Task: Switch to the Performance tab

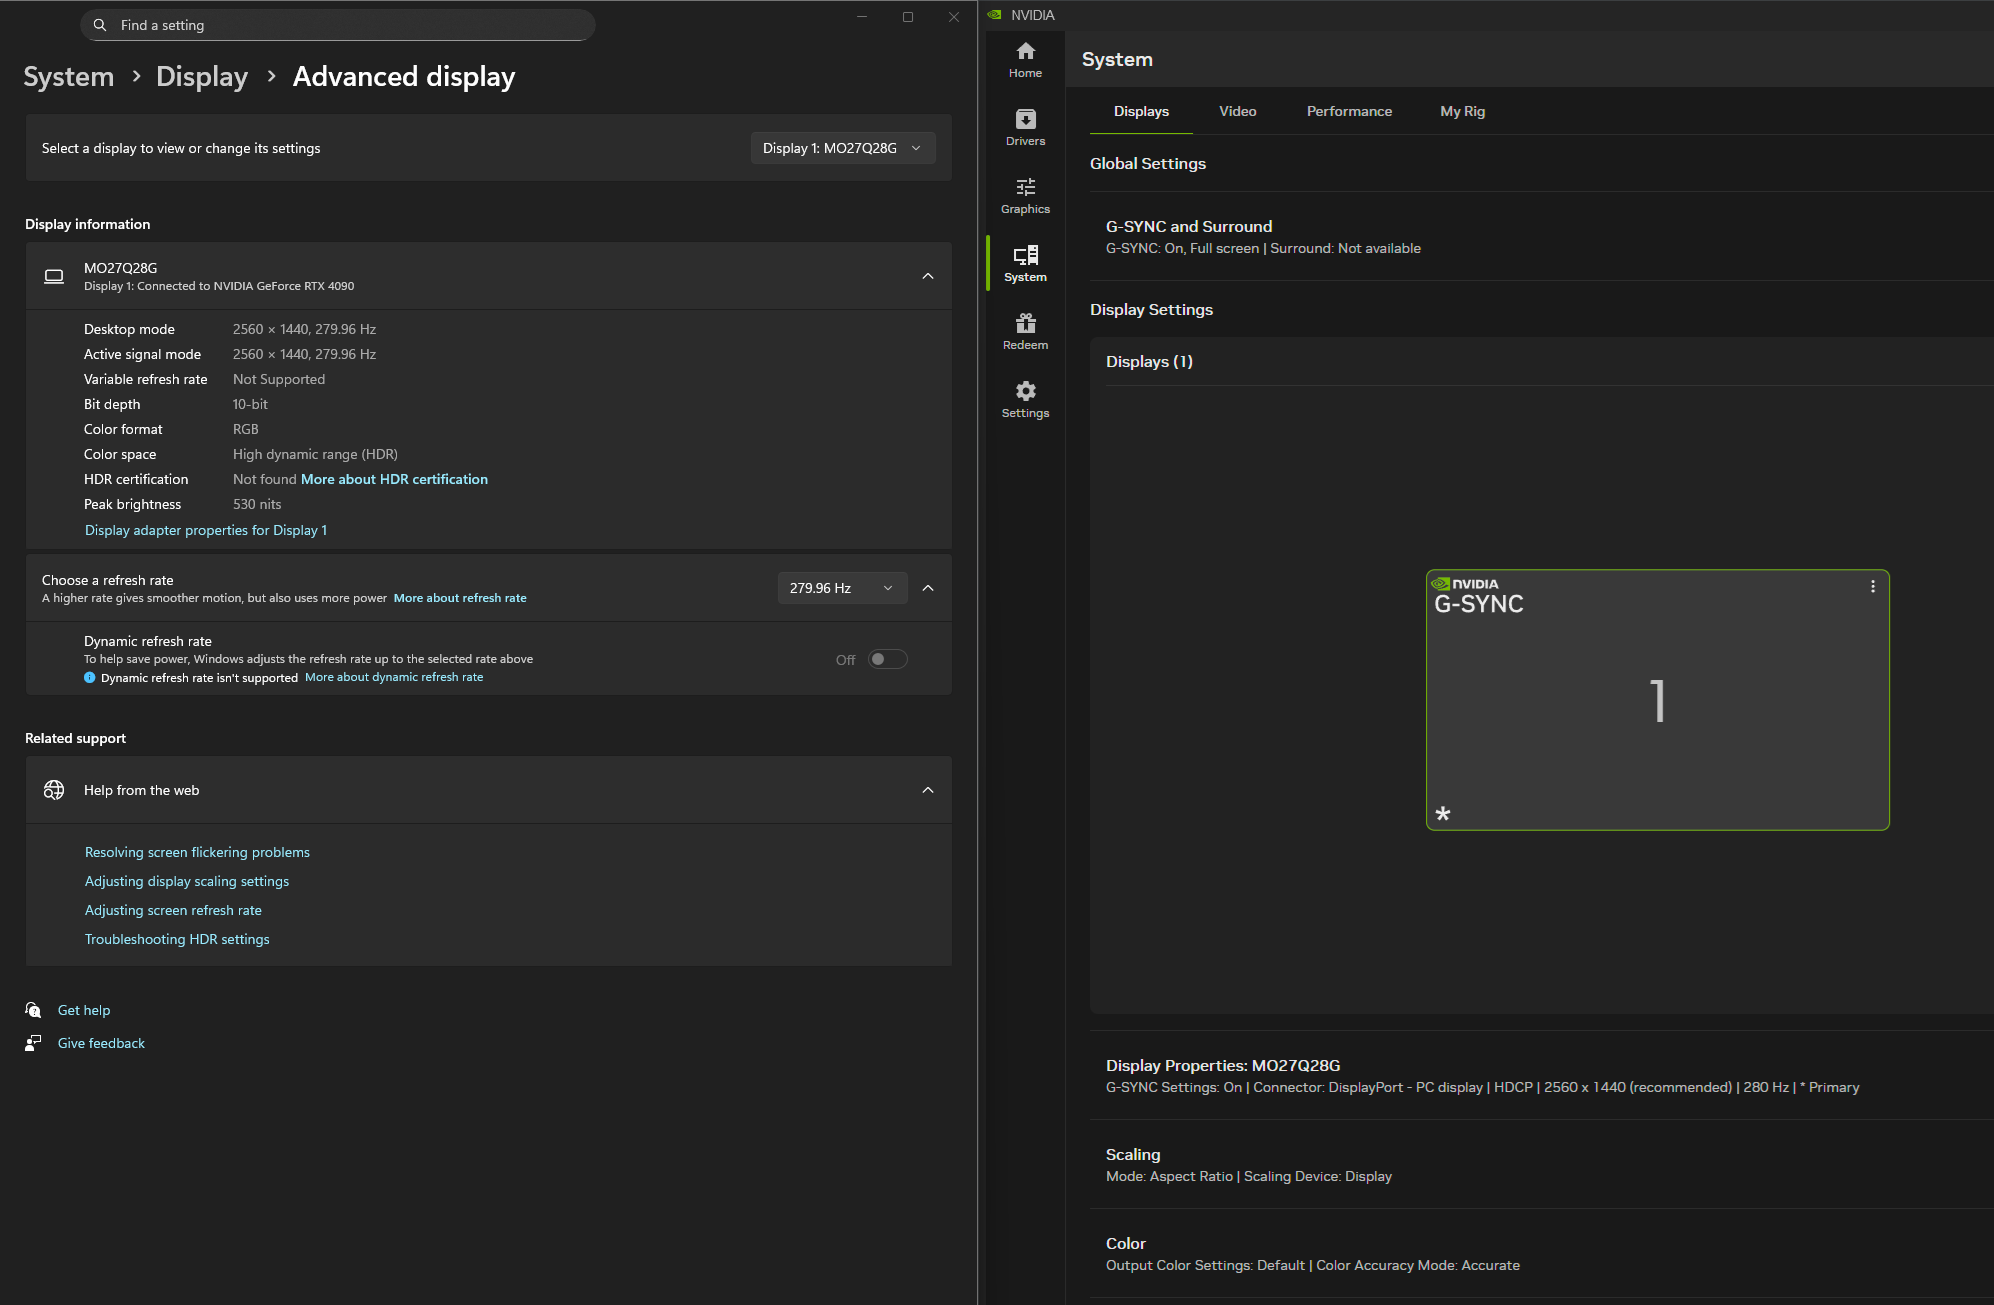Action: tap(1348, 111)
